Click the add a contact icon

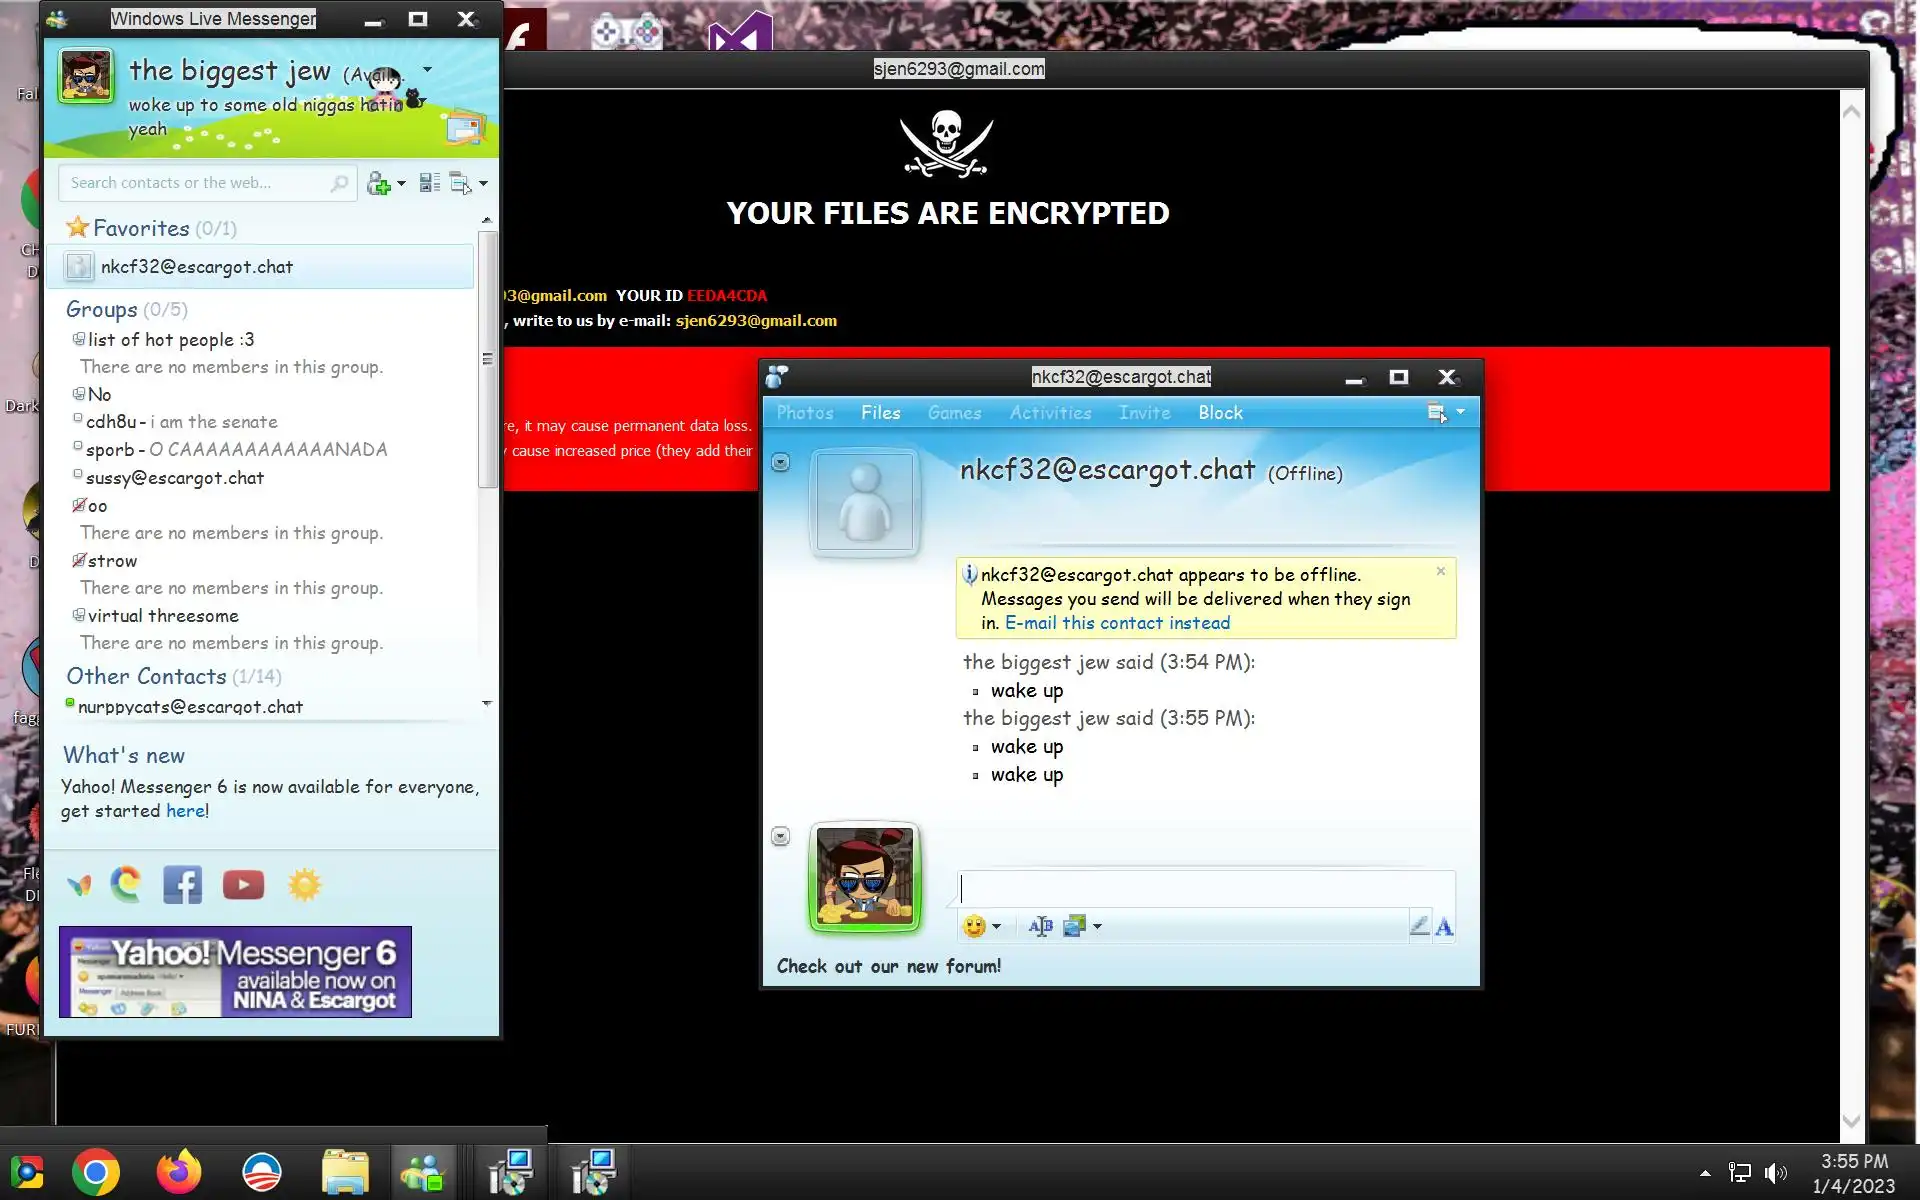pos(379,183)
